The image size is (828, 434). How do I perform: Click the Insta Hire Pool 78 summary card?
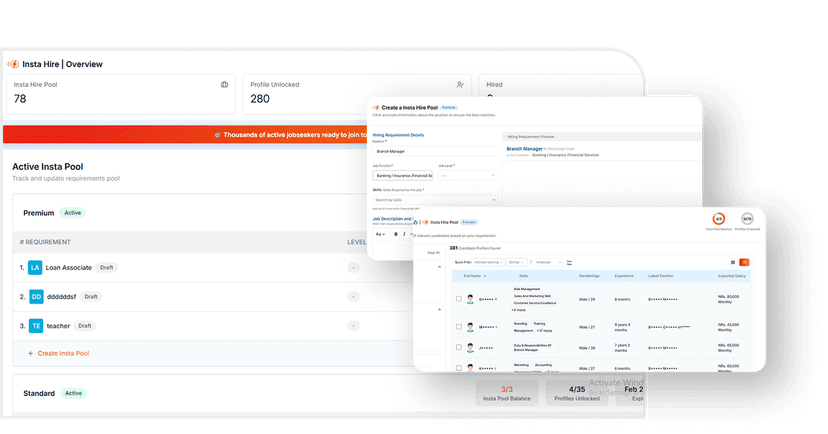point(121,94)
